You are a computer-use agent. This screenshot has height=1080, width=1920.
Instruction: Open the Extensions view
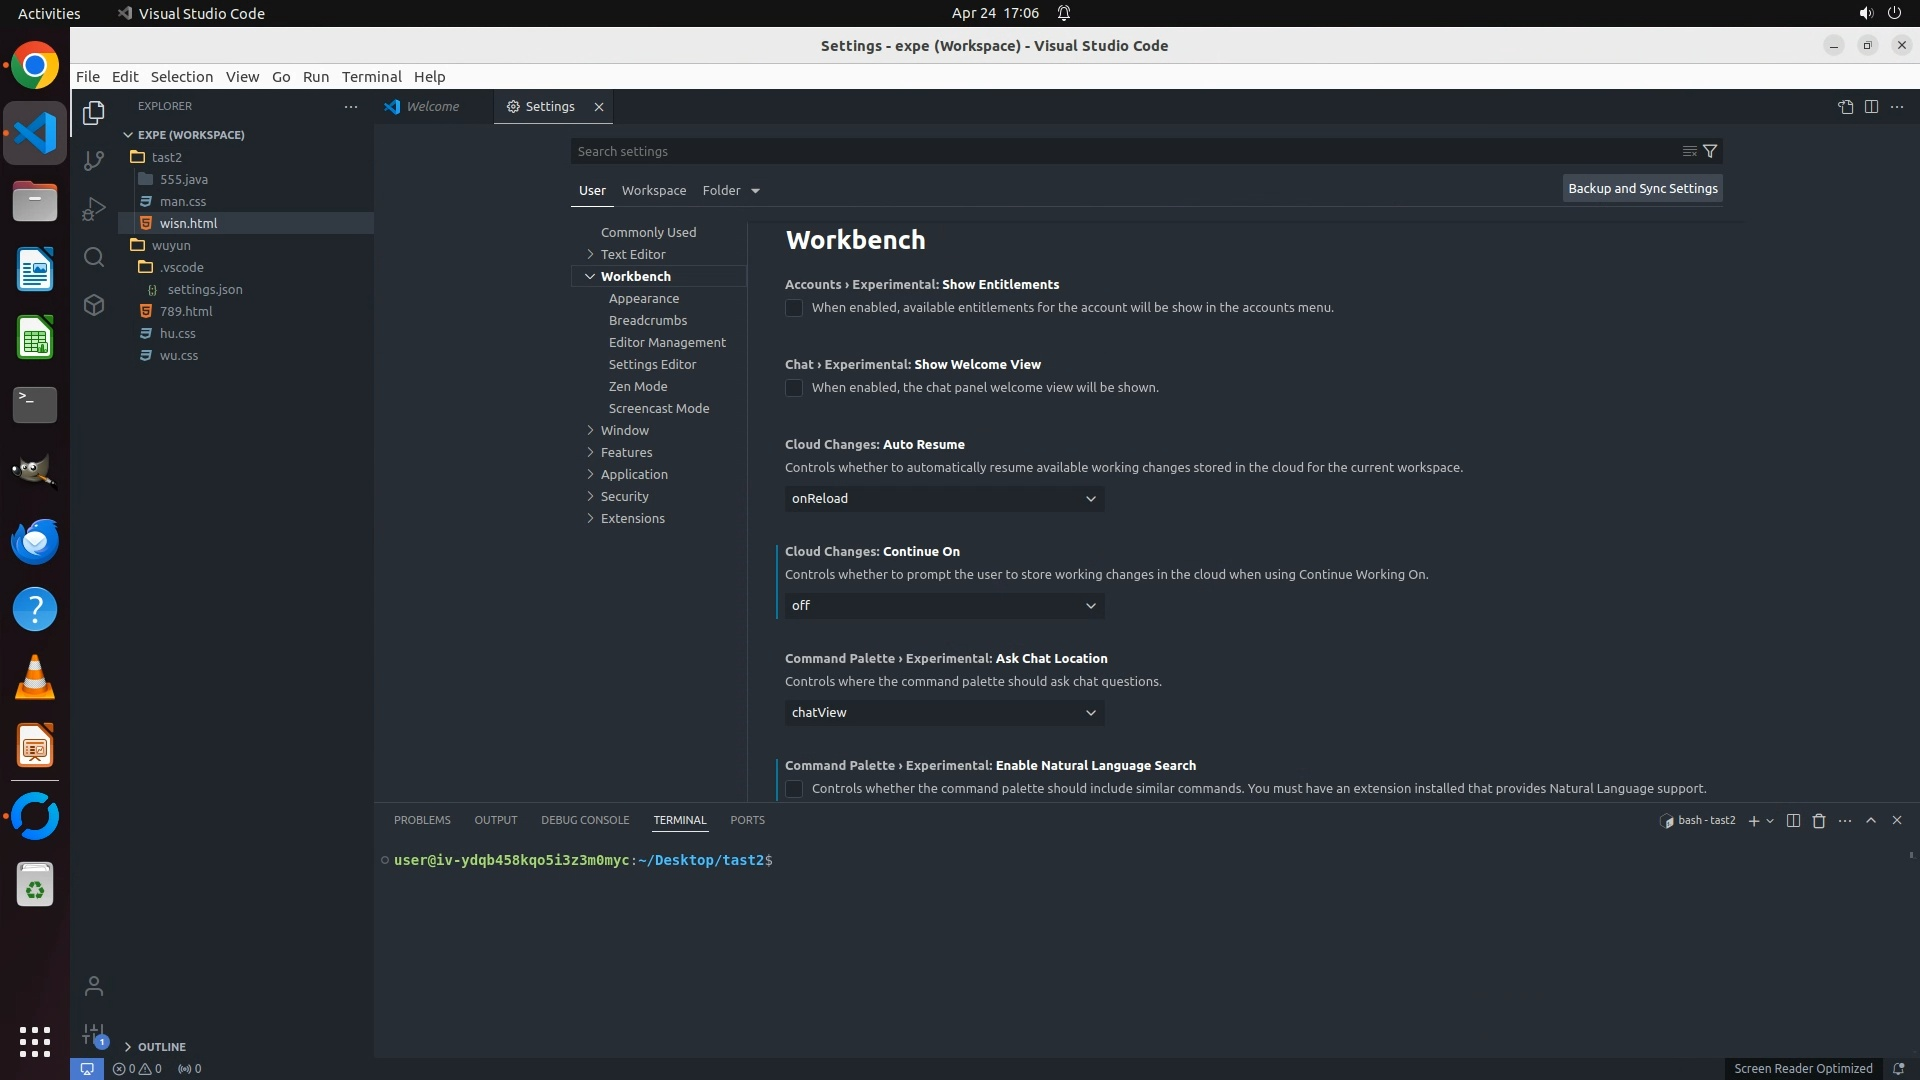pos(94,305)
